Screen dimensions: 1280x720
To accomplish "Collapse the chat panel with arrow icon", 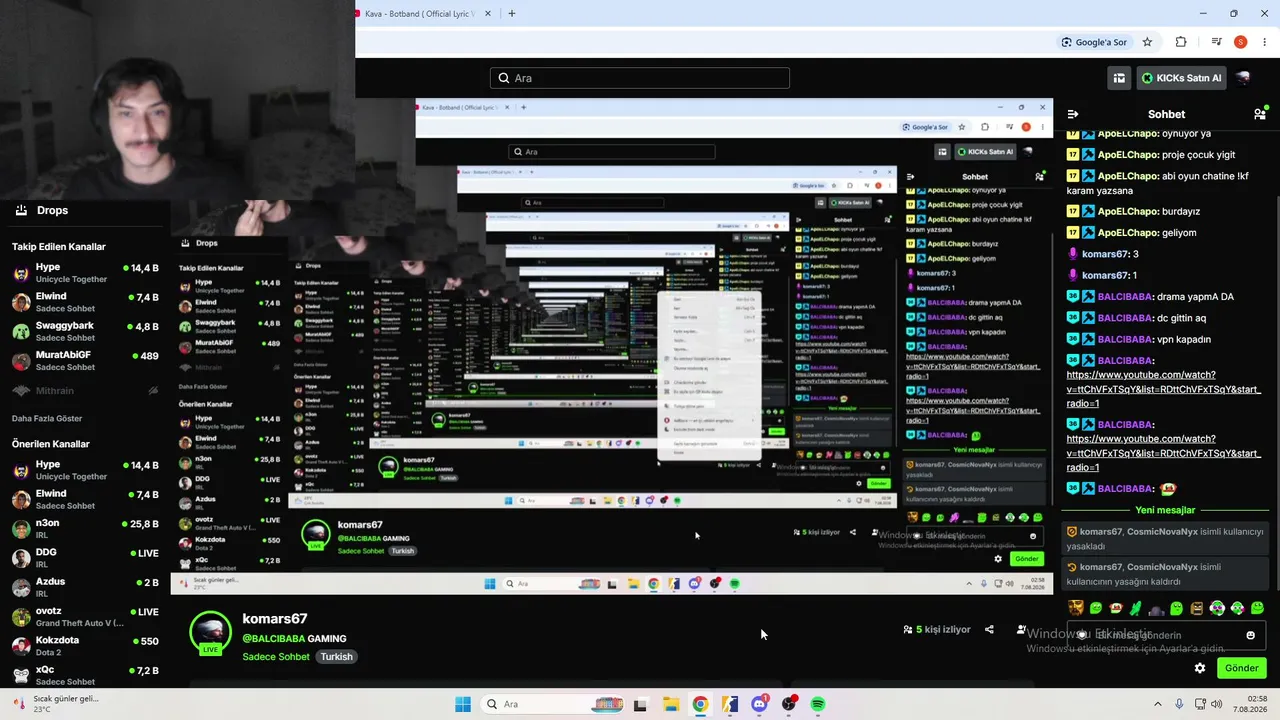I will click(1072, 114).
